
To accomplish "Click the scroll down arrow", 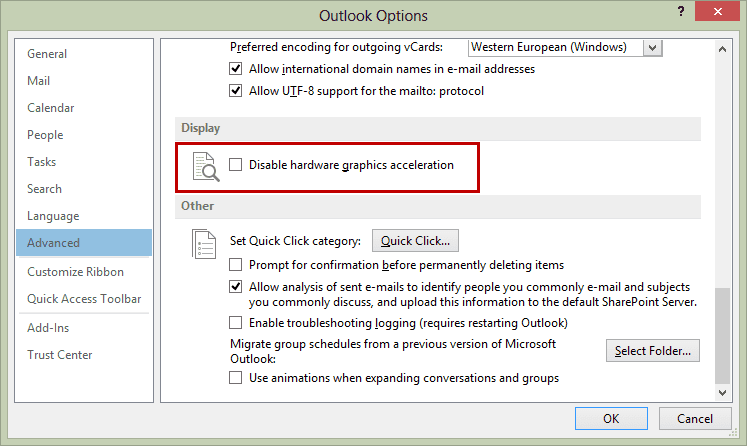I will point(722,393).
